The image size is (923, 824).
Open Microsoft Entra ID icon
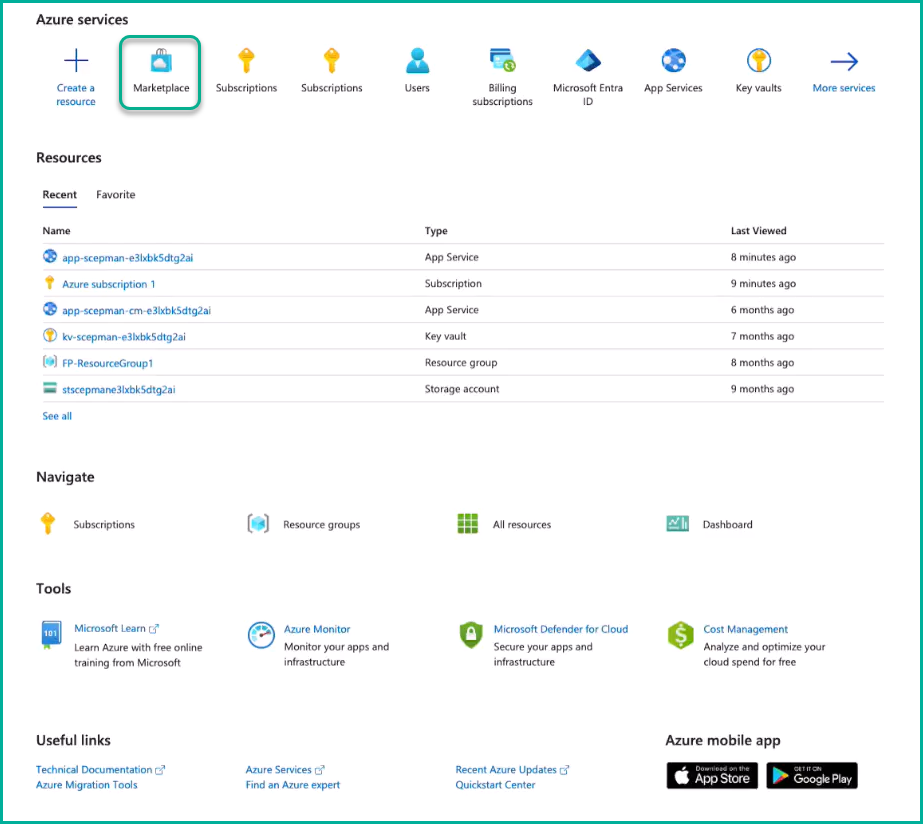coord(588,62)
